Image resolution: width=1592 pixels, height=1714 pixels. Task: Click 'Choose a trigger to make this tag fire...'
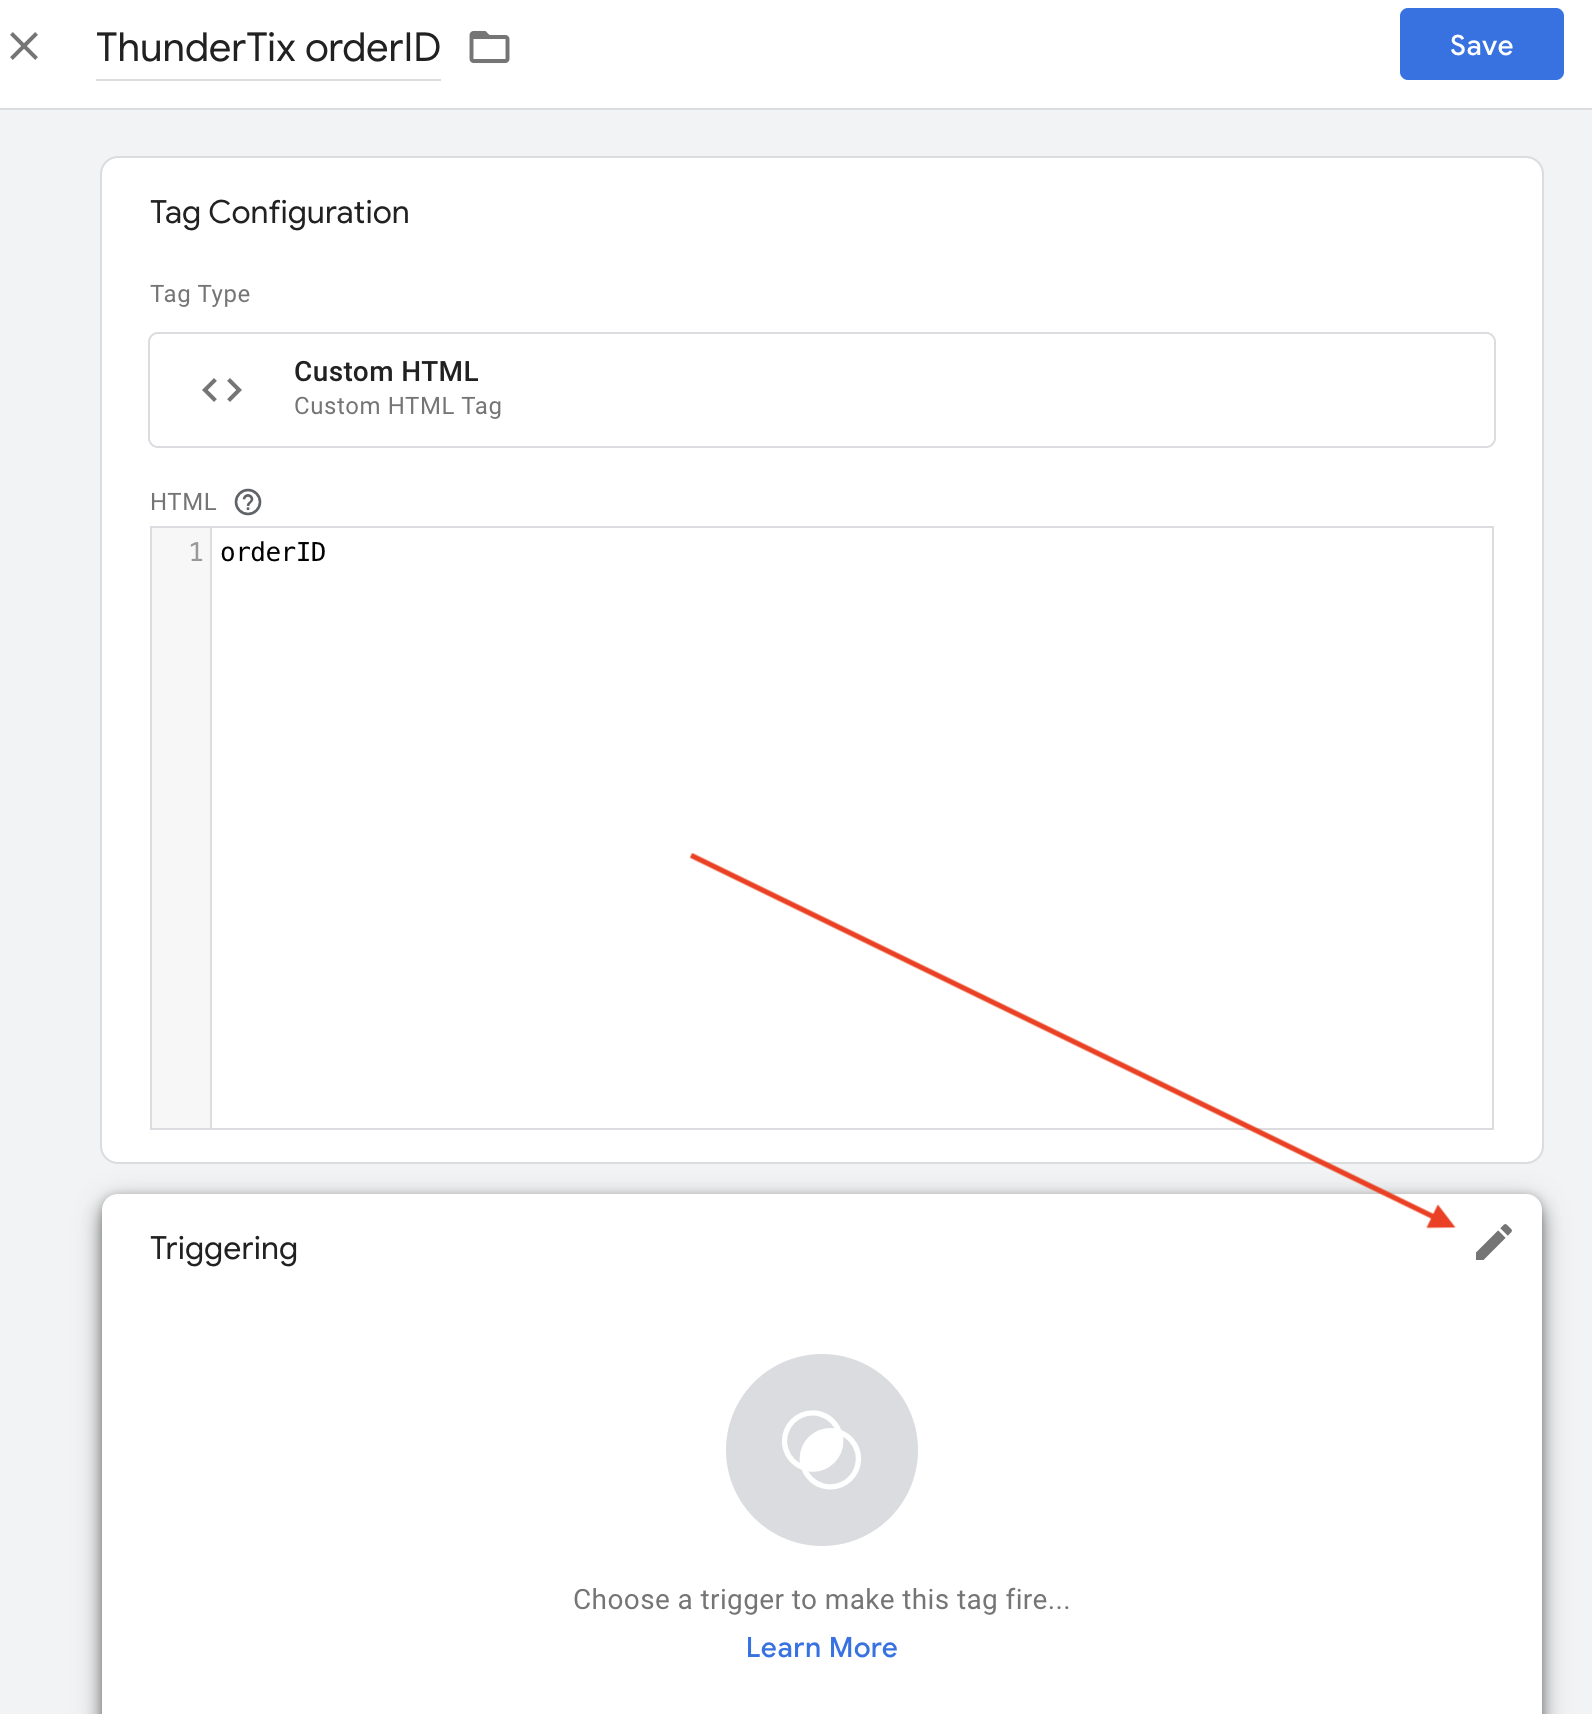click(822, 1599)
